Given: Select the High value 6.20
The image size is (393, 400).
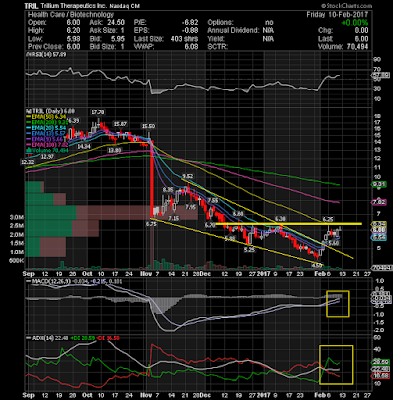Looking at the screenshot, I should click(73, 31).
